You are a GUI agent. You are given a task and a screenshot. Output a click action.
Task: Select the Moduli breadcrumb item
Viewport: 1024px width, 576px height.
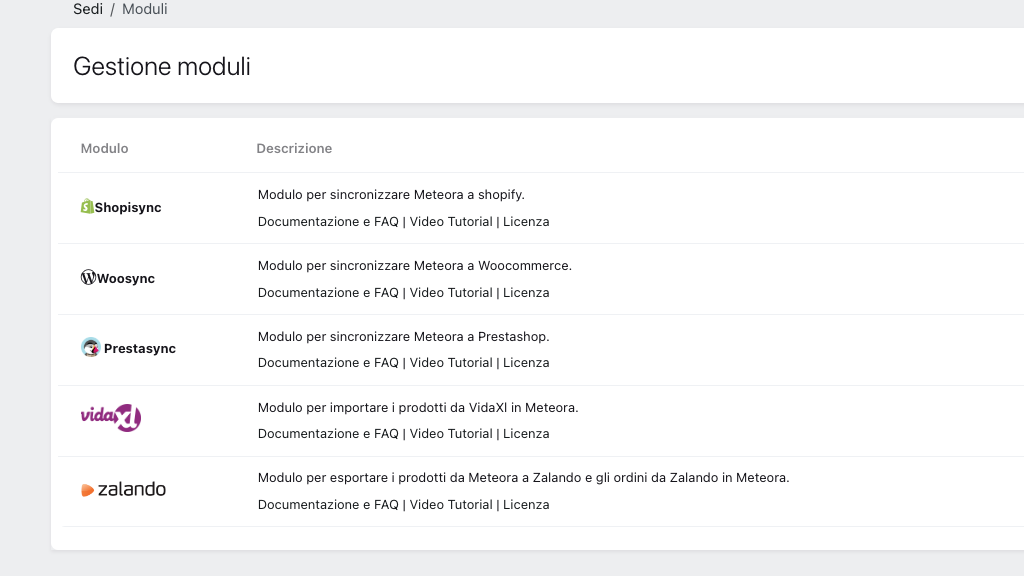coord(145,9)
